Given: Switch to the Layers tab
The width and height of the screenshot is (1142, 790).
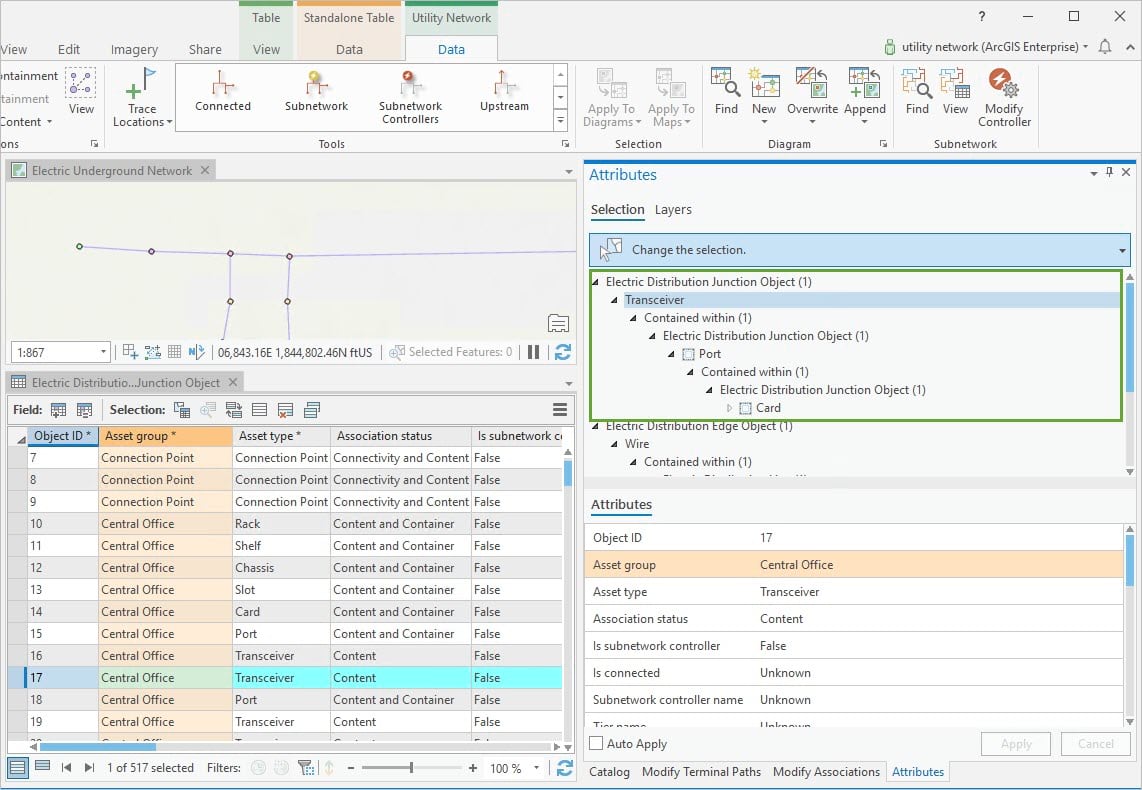Looking at the screenshot, I should pos(673,210).
